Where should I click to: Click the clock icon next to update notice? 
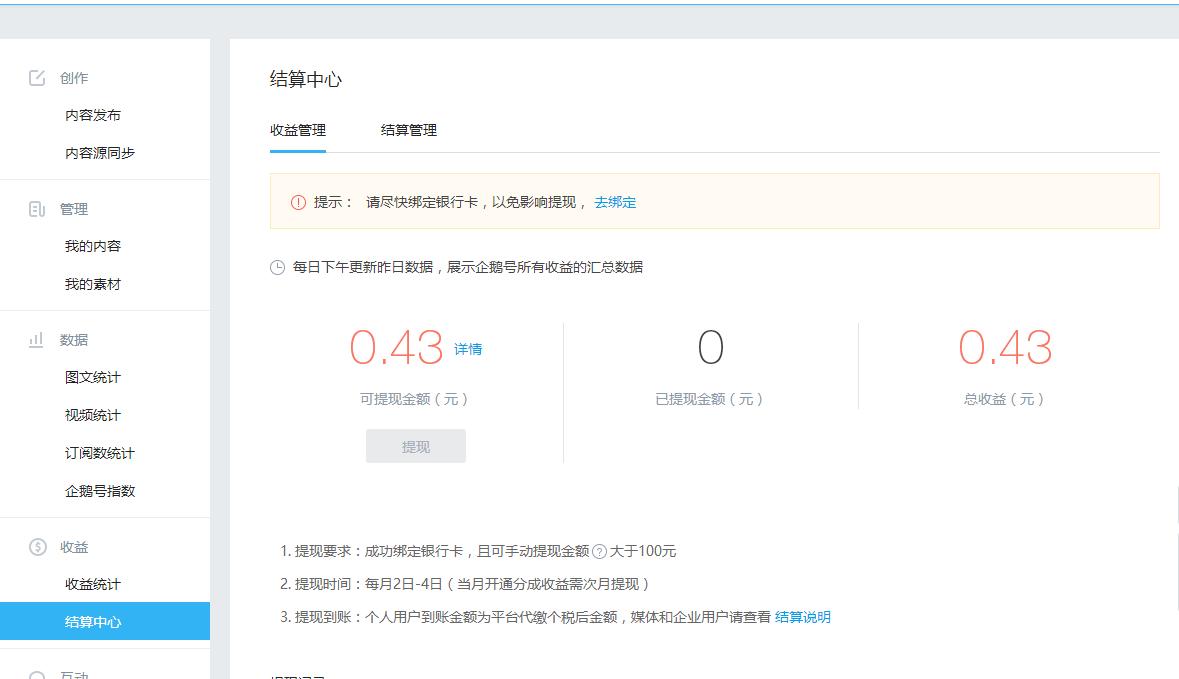277,266
